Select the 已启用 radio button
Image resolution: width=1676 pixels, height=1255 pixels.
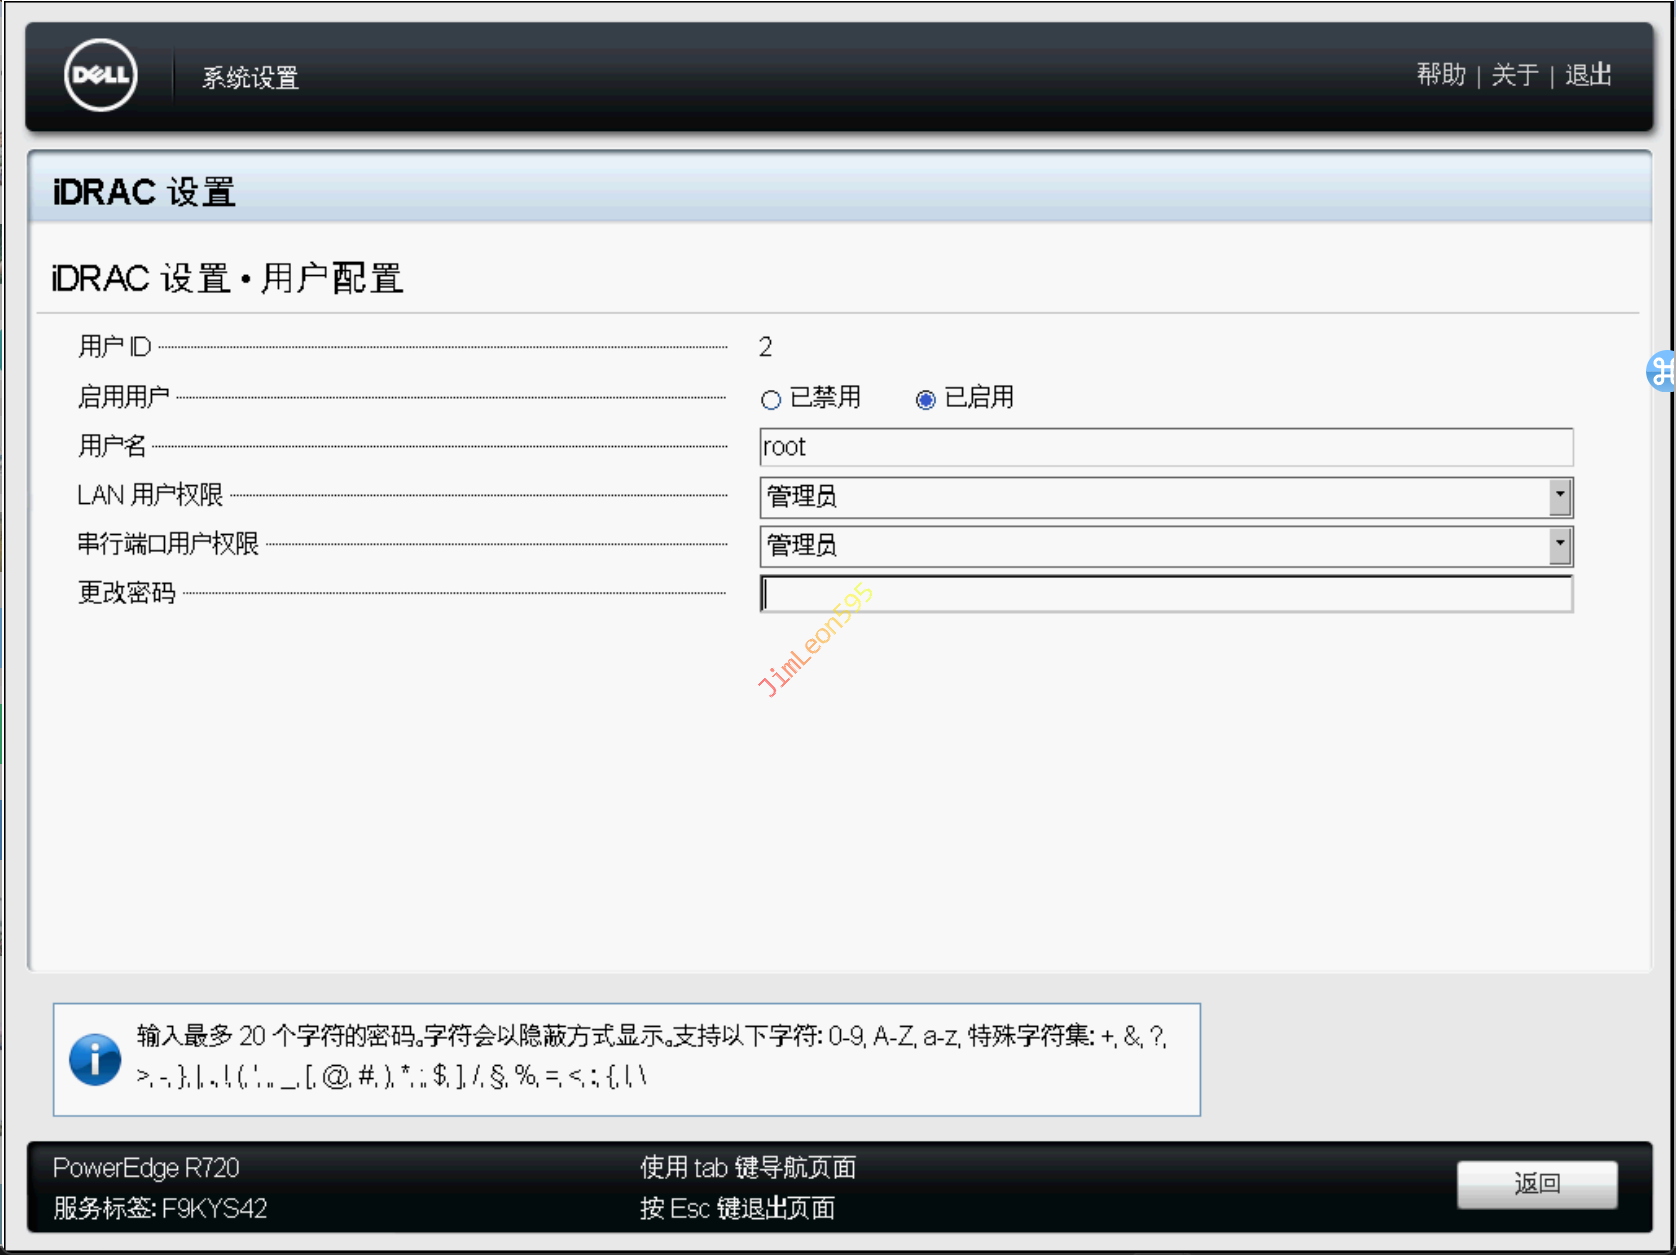(925, 400)
